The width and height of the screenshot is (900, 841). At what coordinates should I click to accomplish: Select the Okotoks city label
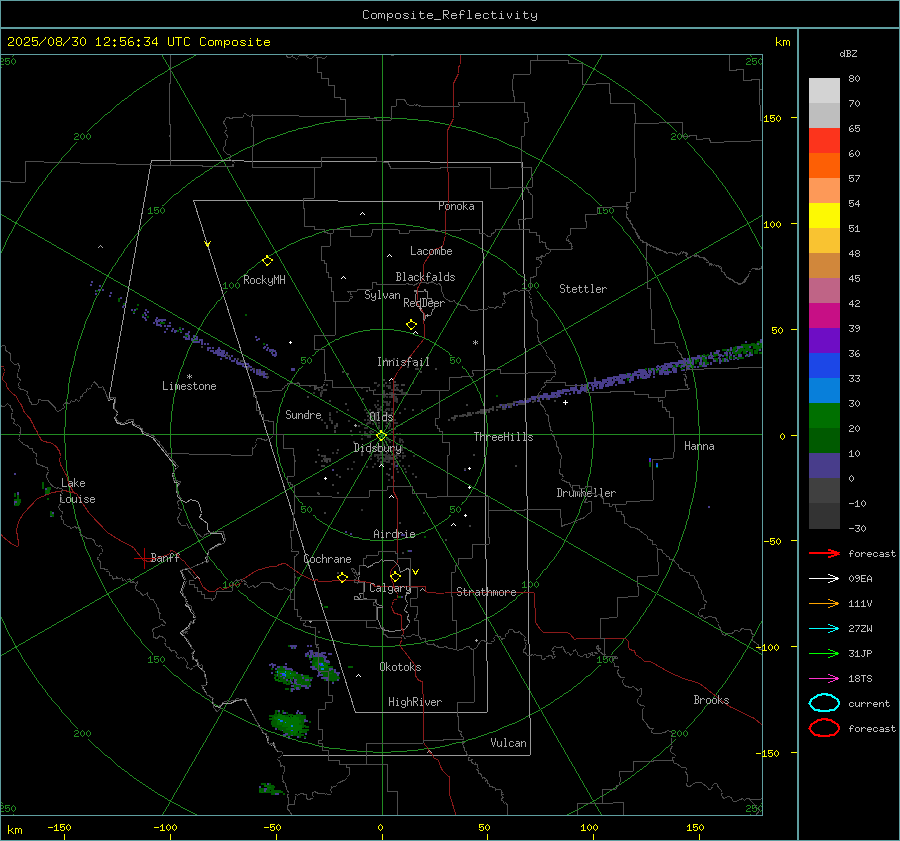400,667
